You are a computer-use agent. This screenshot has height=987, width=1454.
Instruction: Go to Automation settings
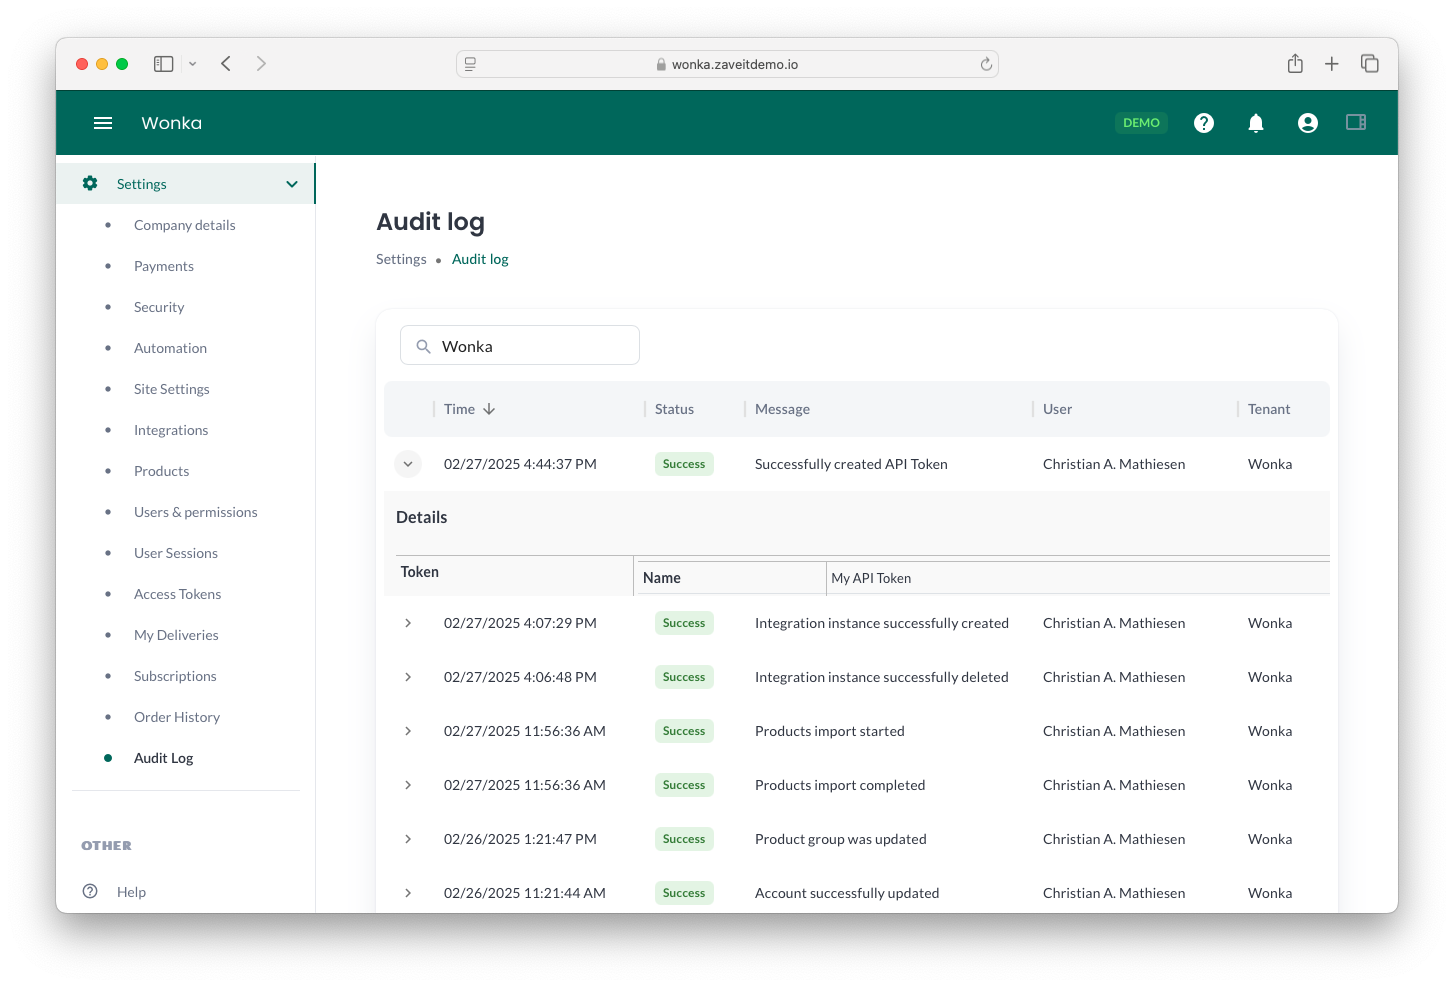tap(170, 348)
